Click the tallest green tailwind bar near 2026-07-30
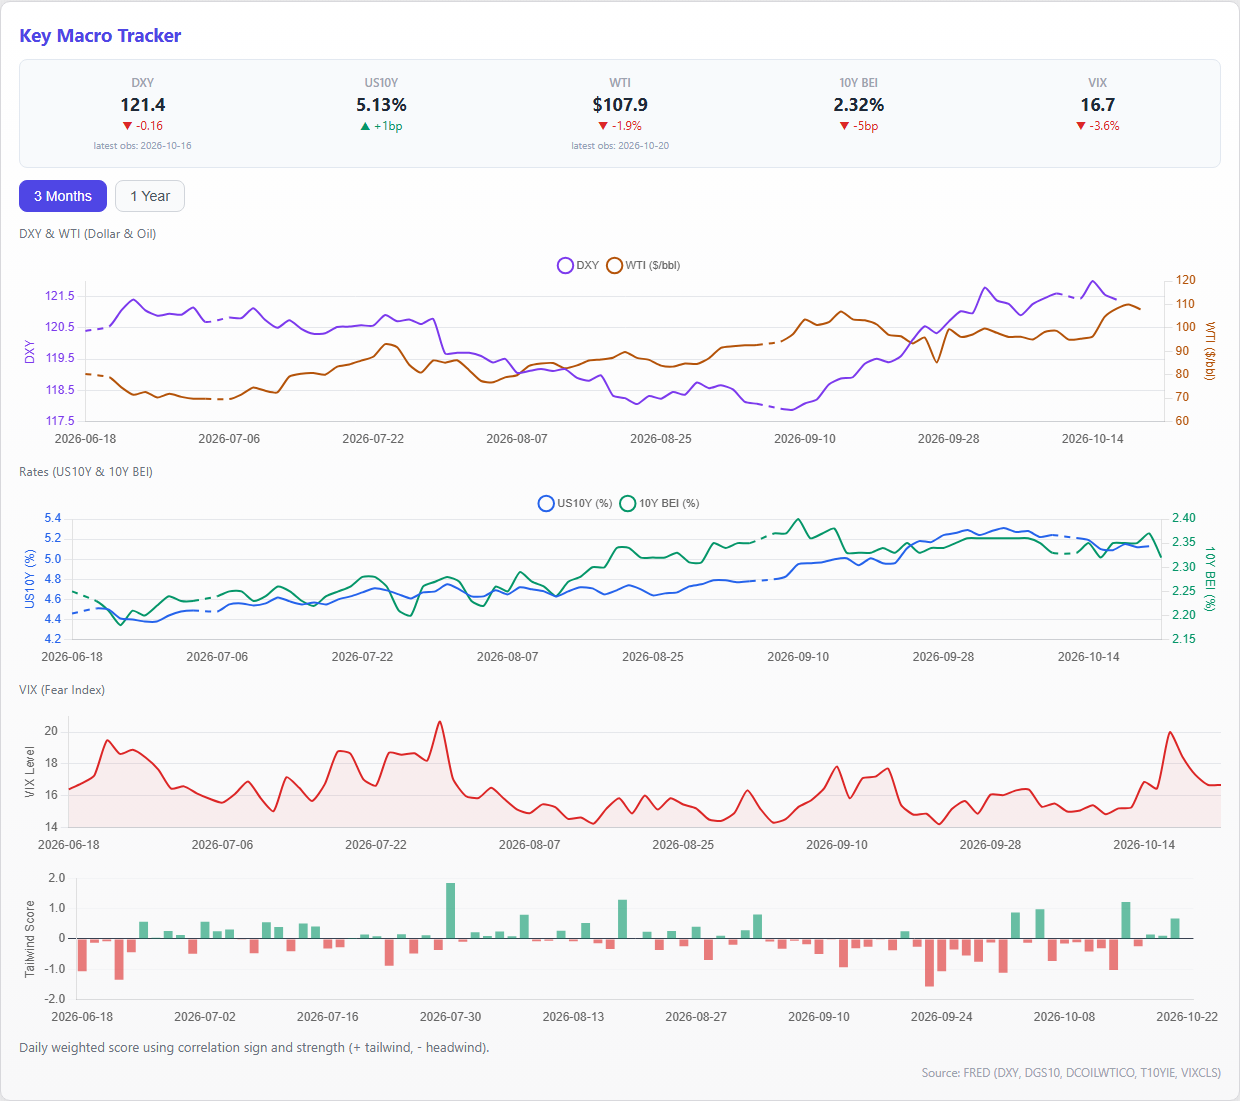 (451, 911)
